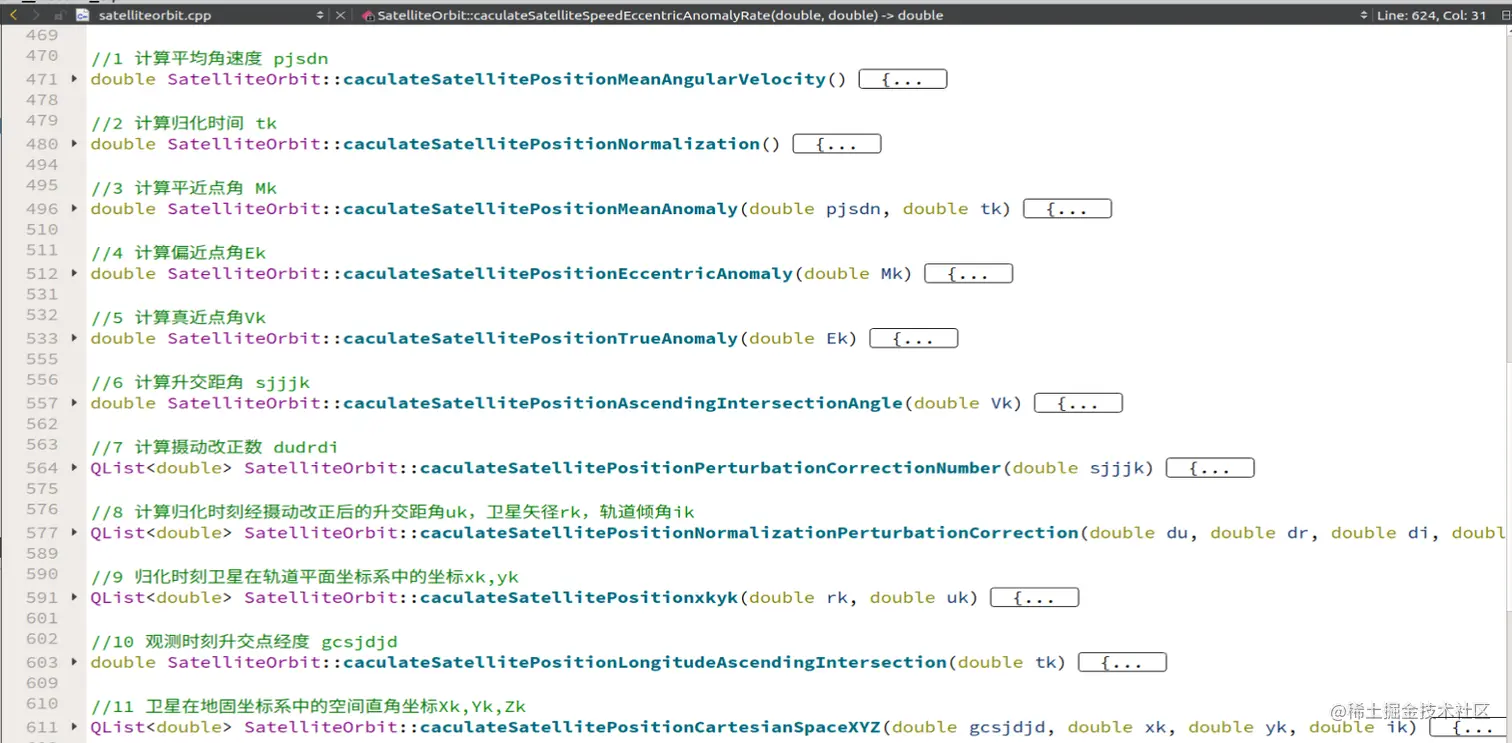Click the caculateSatellitePositionLongitudeAscendingIntersection function name
Screen dimensions: 1512x743
(645, 663)
